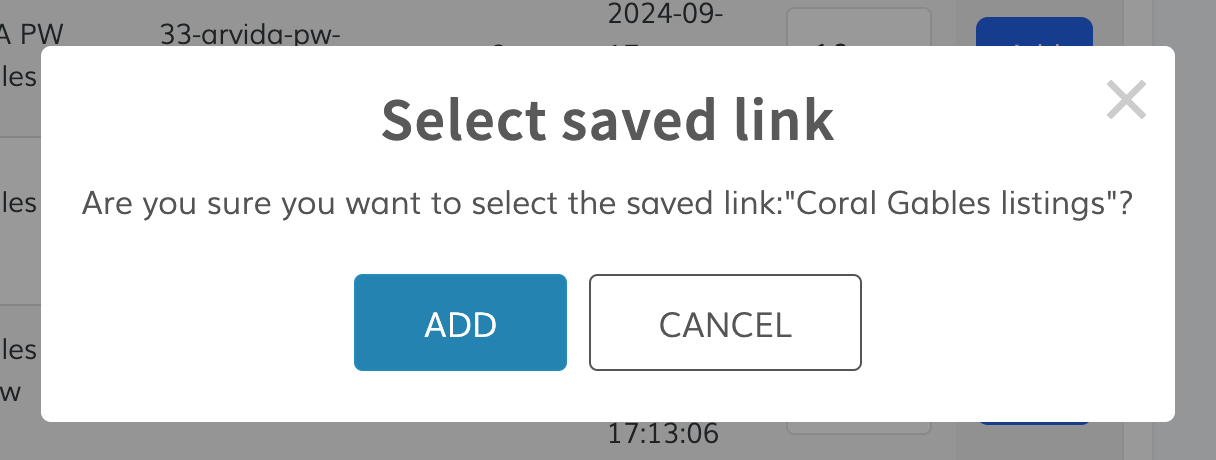Click the dimmed blue Add button behind dialog
1216x460 pixels.
tap(1033, 30)
